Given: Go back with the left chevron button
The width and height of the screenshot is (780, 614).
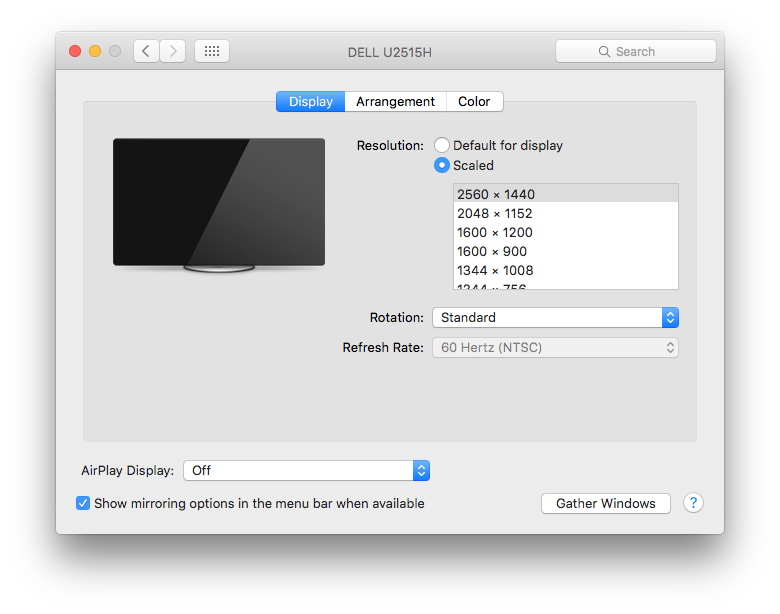Looking at the screenshot, I should pos(146,51).
